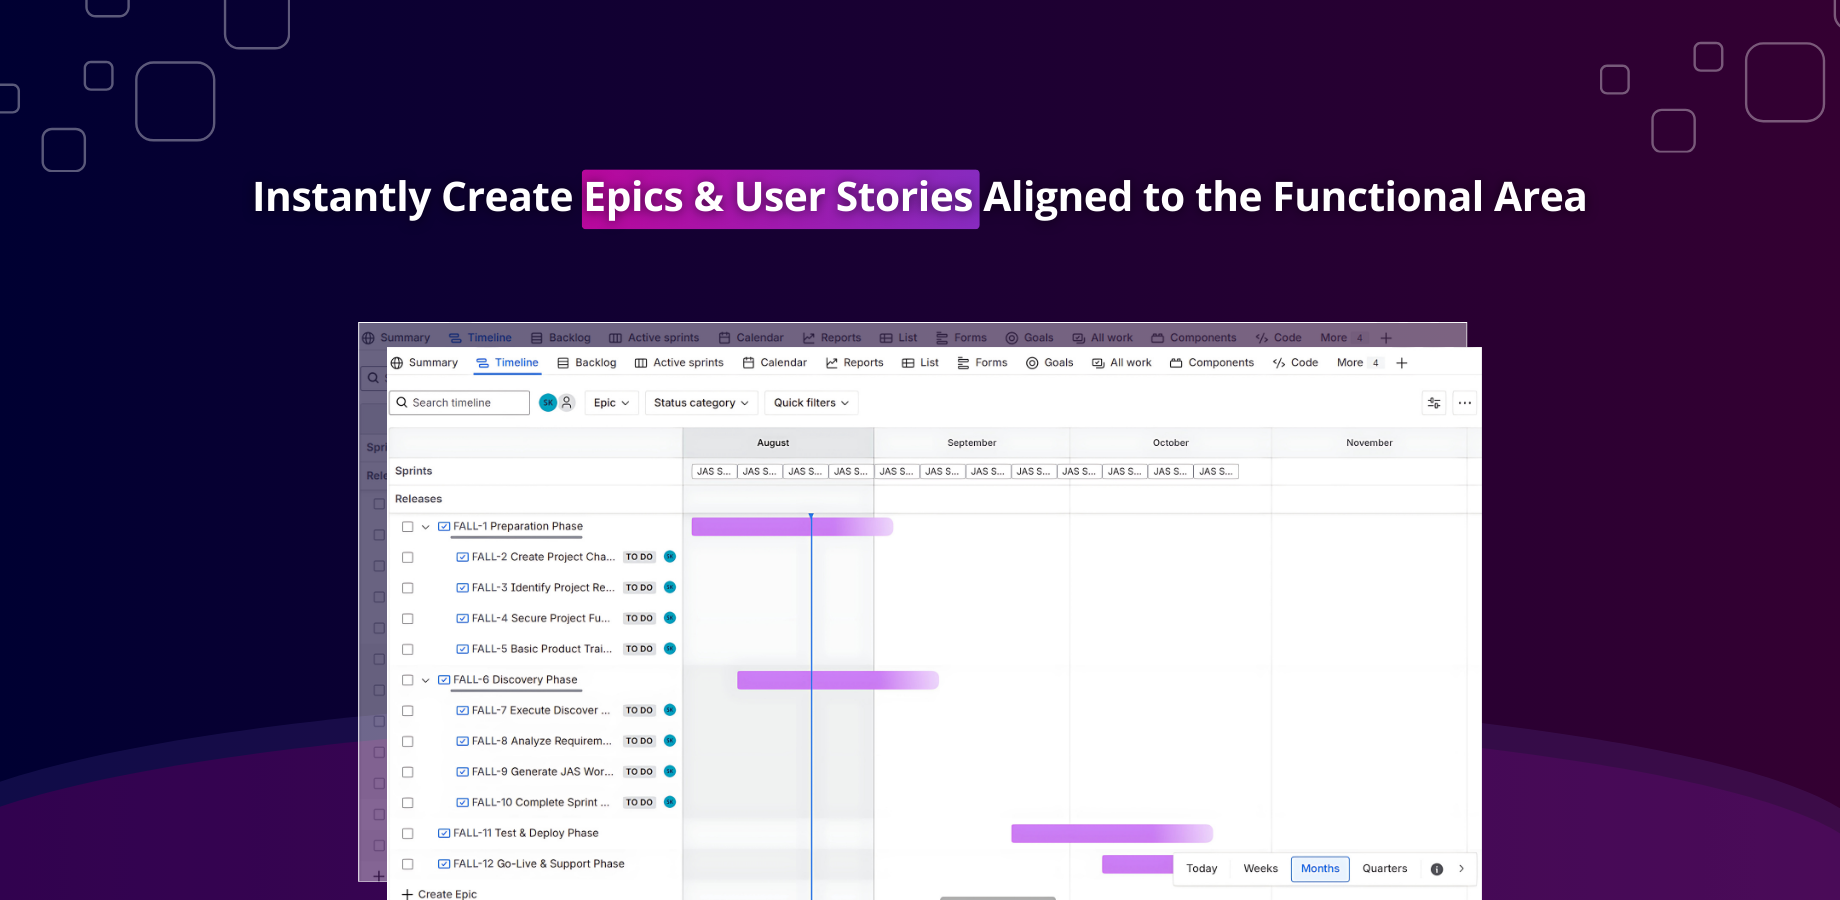Click the info icon near the zoom controls
Image resolution: width=1840 pixels, height=900 pixels.
tap(1437, 868)
